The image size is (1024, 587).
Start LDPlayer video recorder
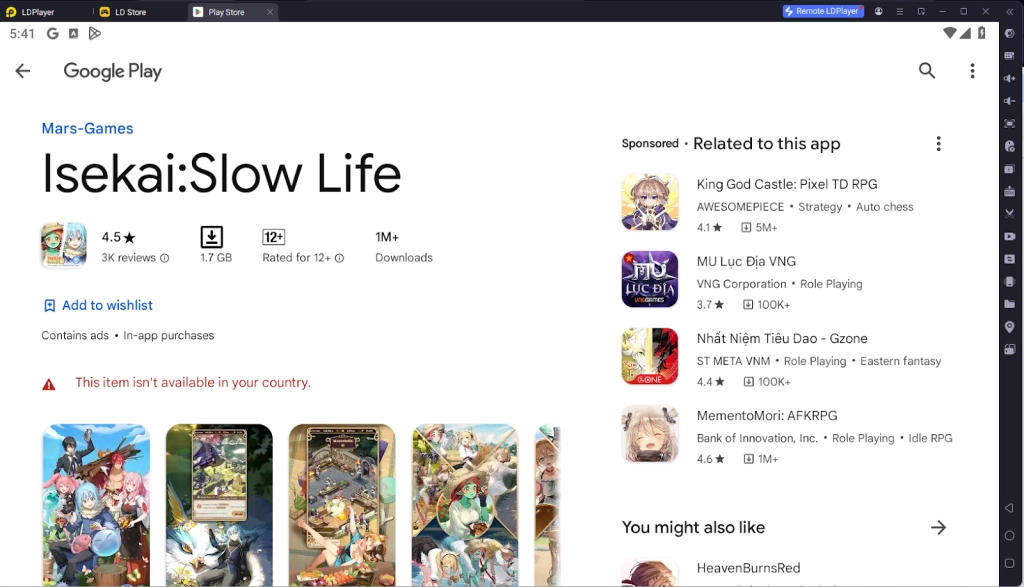[x=1010, y=236]
